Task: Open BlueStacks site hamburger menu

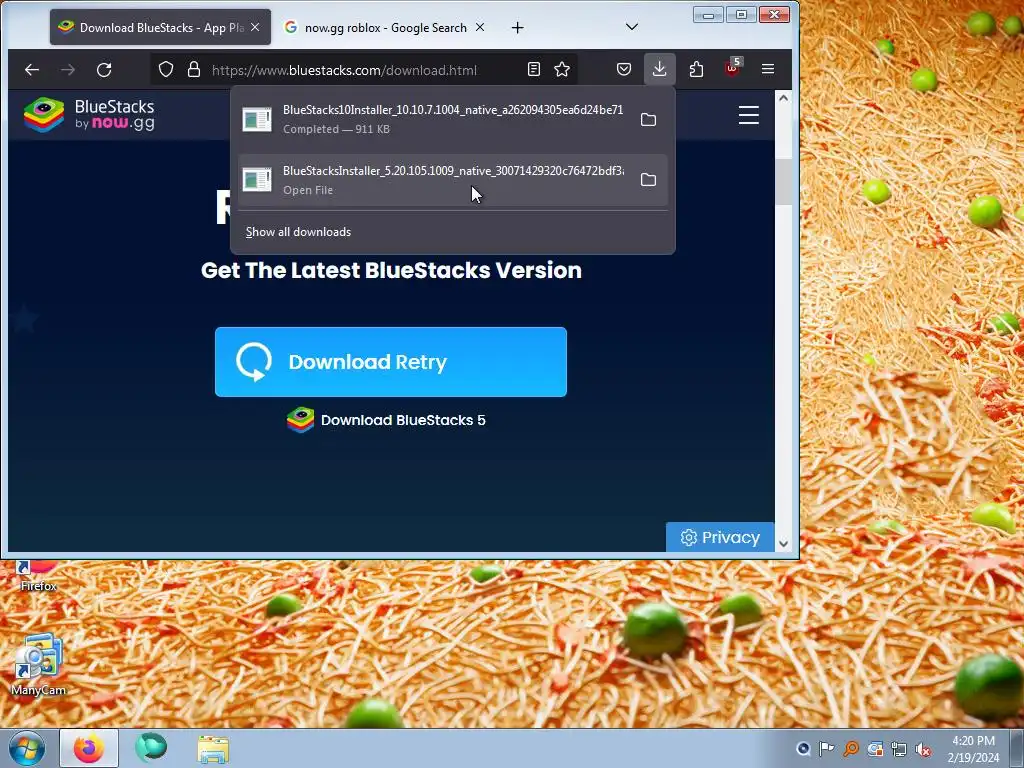Action: coord(748,115)
